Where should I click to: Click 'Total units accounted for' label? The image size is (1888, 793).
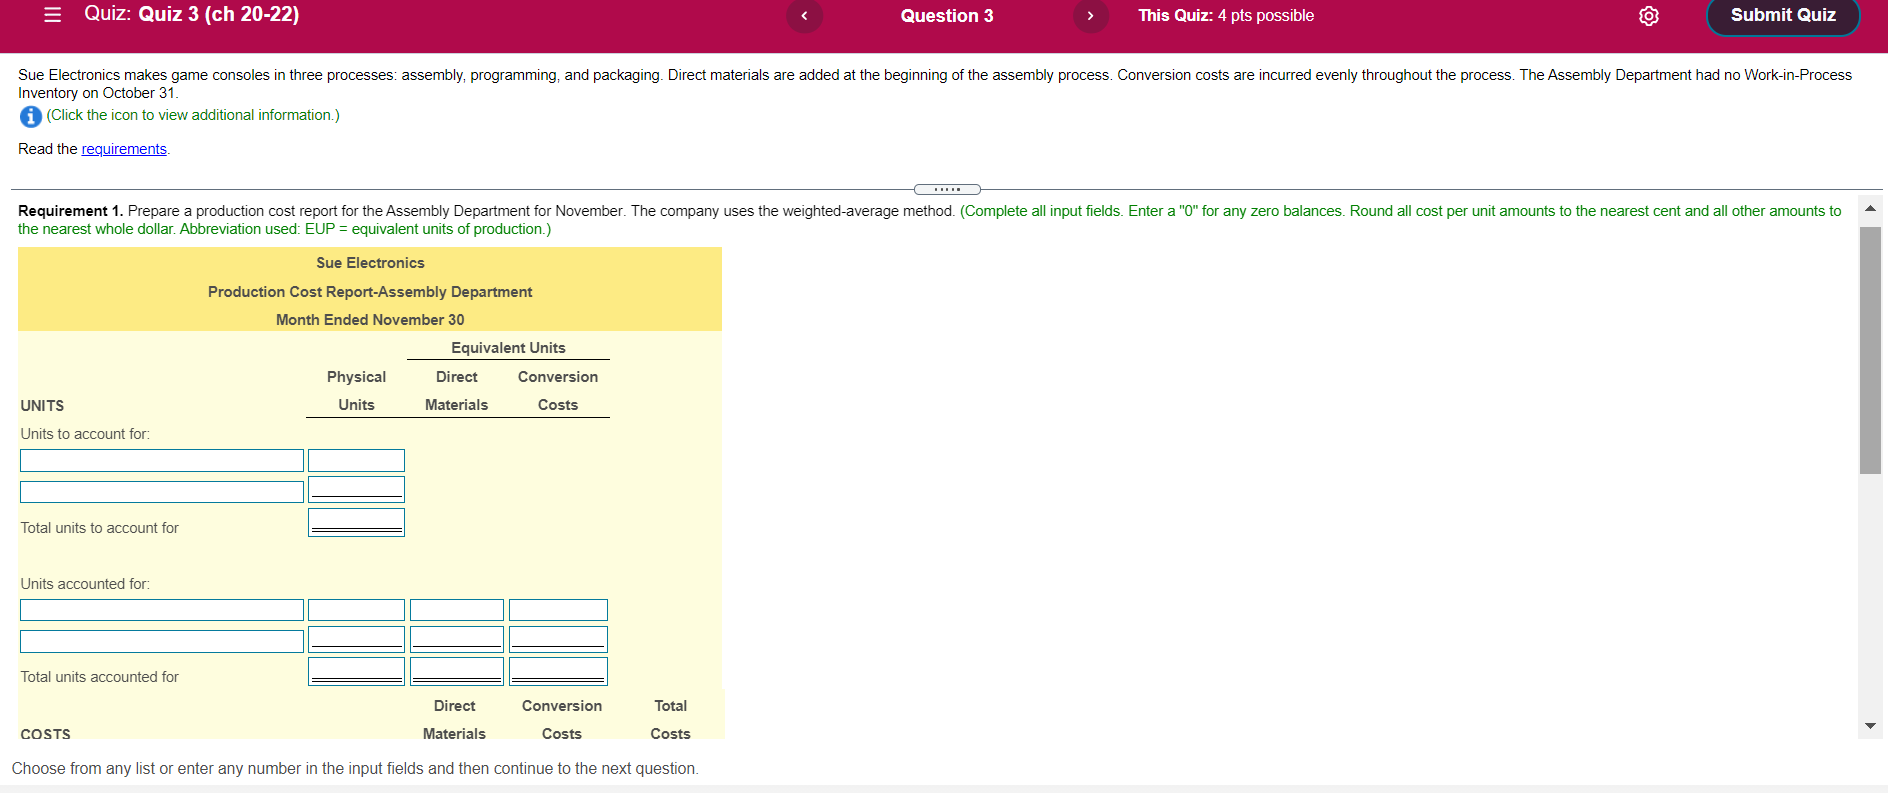[x=100, y=677]
